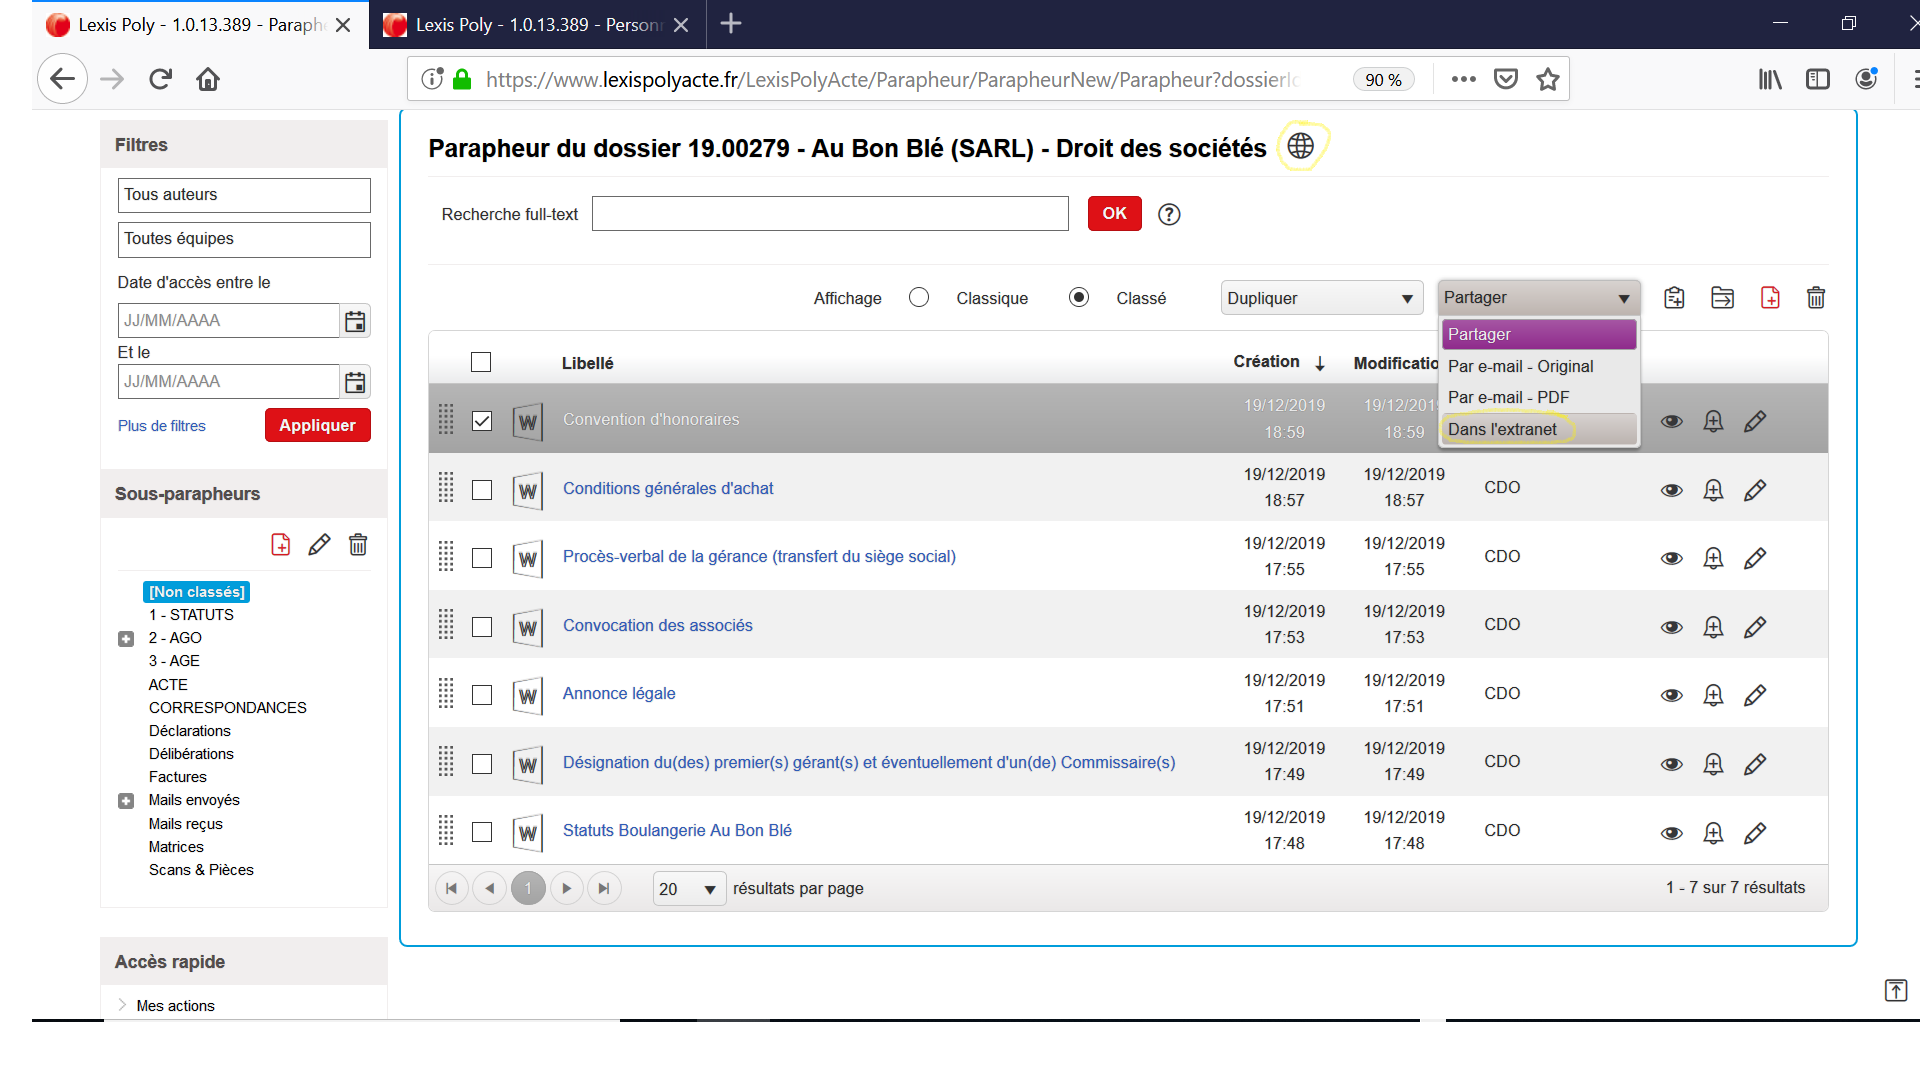Check the Annonce légale checkbox
Viewport: 1920px width, 1080px height.
(482, 695)
